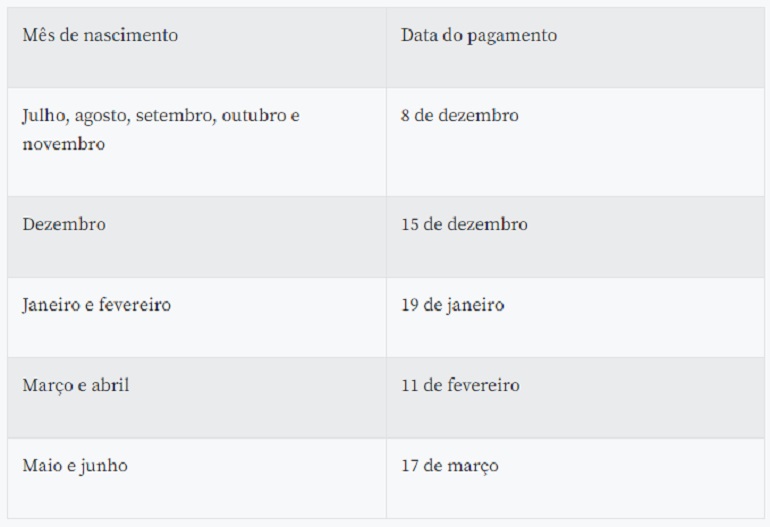The image size is (770, 527).
Task: Click the 'Março e abril' cell
Action: pos(197,398)
